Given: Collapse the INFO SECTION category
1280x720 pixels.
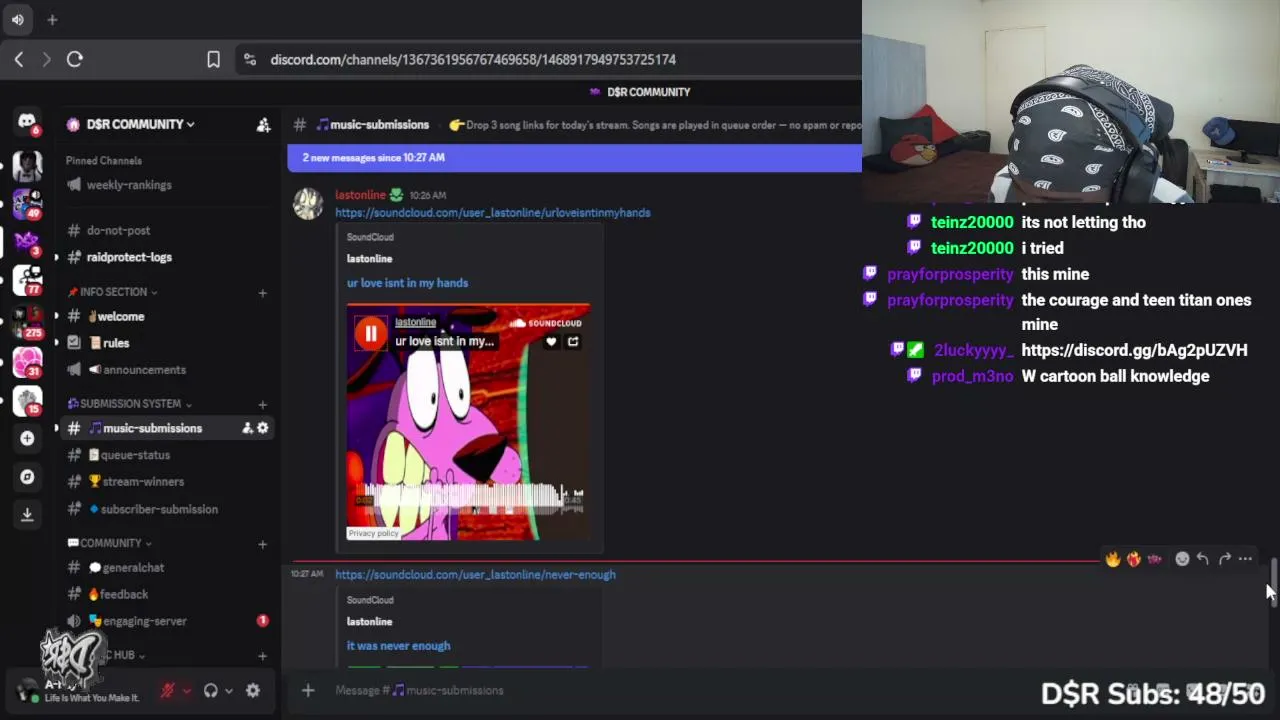Looking at the screenshot, I should 113,292.
